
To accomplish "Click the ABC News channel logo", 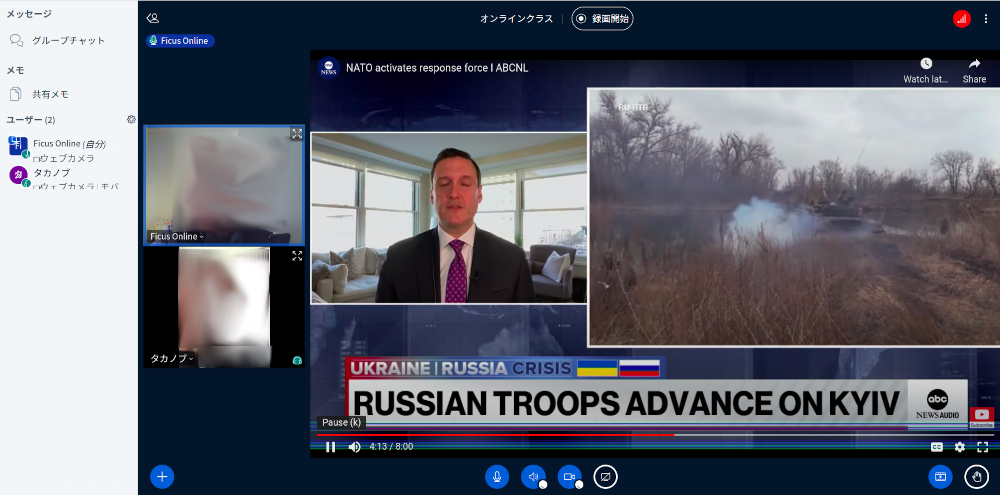I will pyautogui.click(x=328, y=68).
